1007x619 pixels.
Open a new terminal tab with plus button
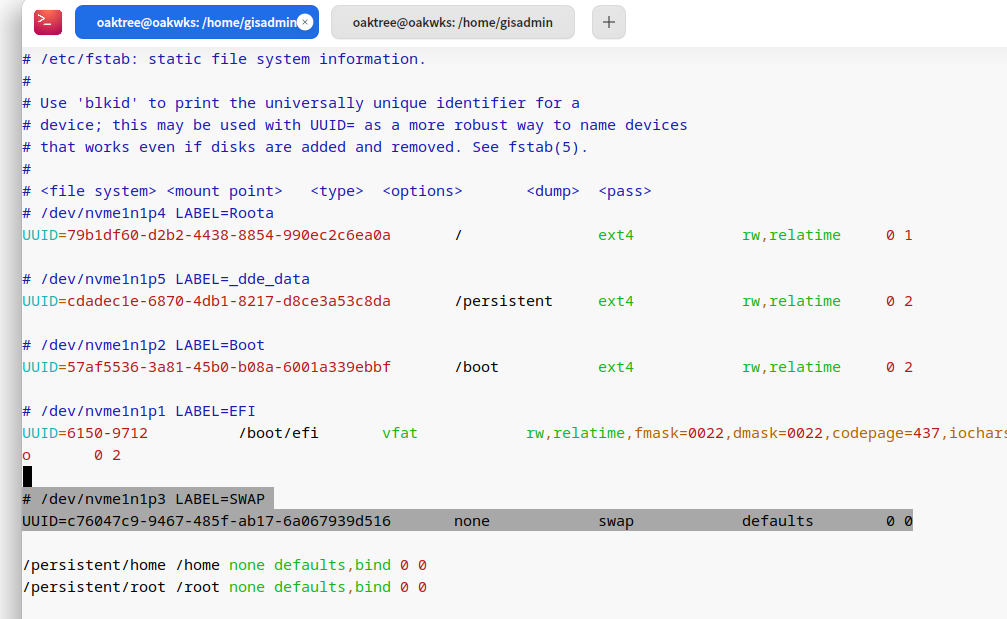(609, 22)
